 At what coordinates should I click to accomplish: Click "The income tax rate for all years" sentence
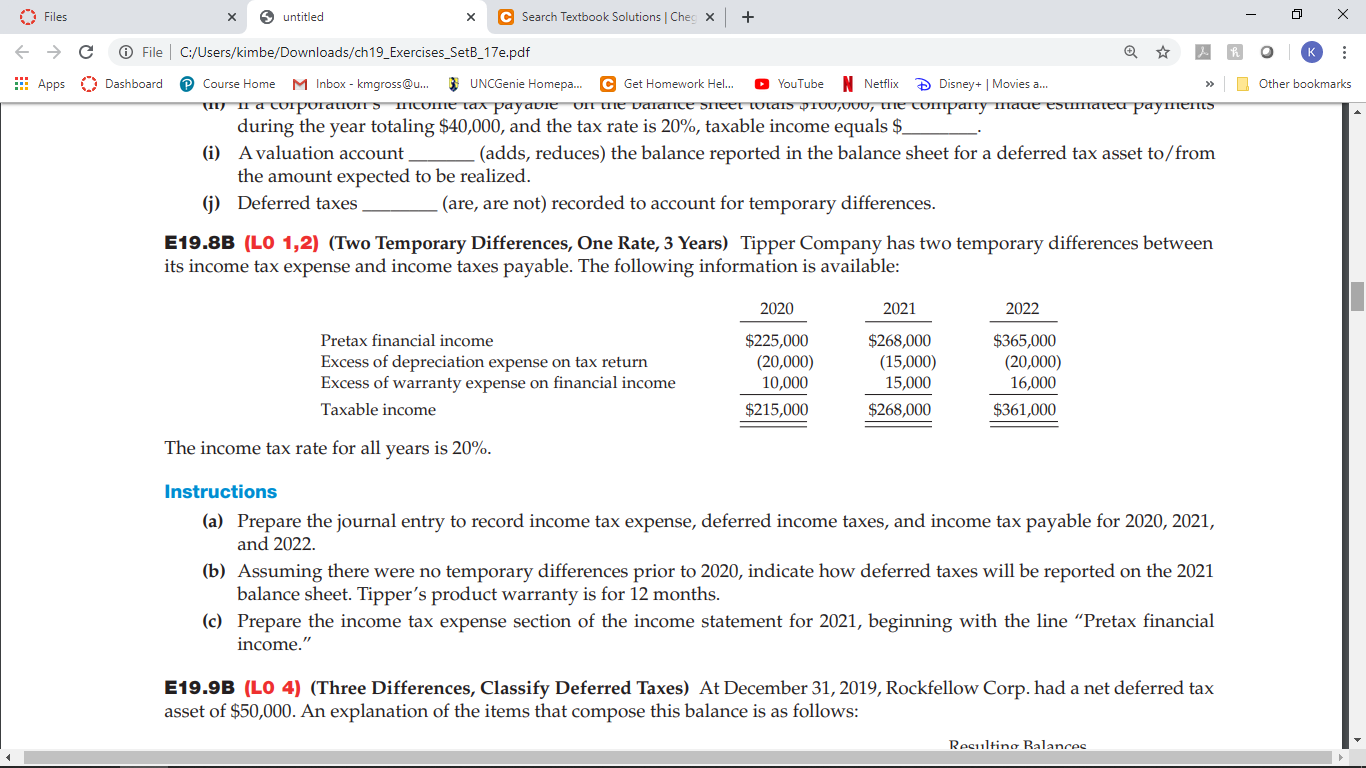click(x=327, y=448)
